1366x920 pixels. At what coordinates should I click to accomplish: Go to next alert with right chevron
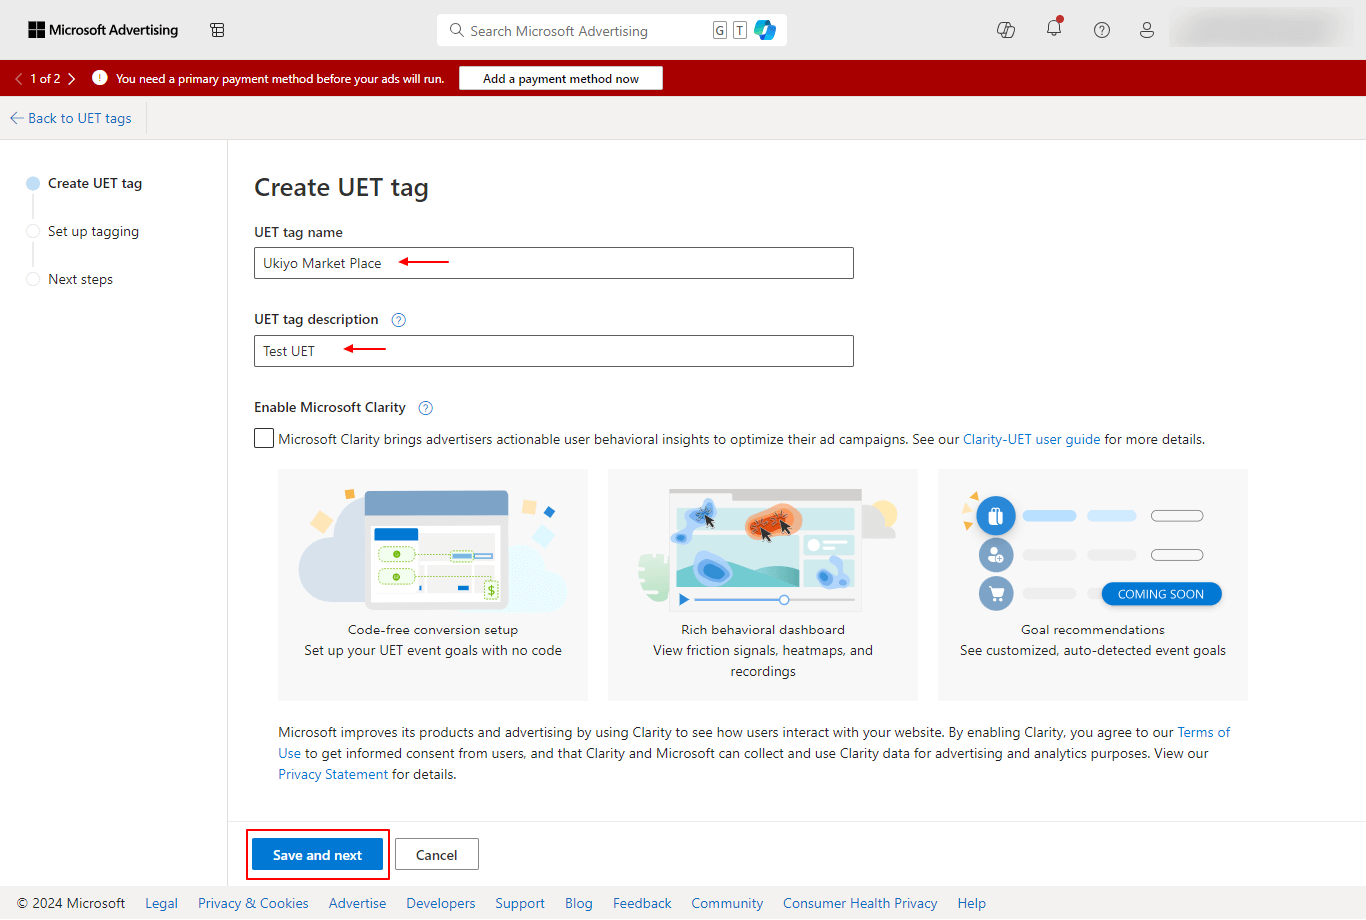[71, 78]
